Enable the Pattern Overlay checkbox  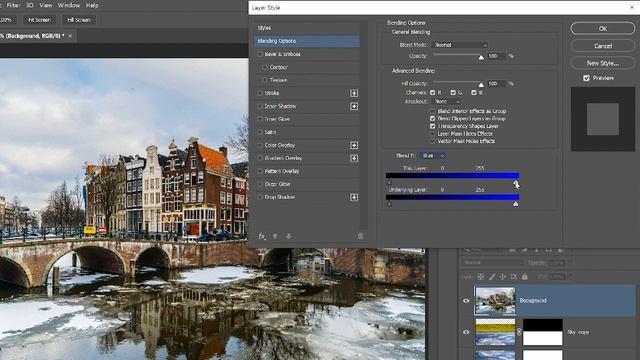[x=260, y=171]
